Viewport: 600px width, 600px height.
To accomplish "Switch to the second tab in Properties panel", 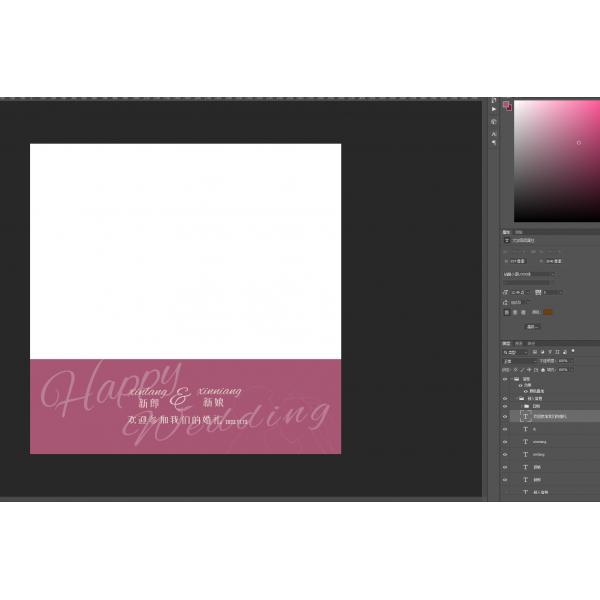I will pyautogui.click(x=518, y=231).
